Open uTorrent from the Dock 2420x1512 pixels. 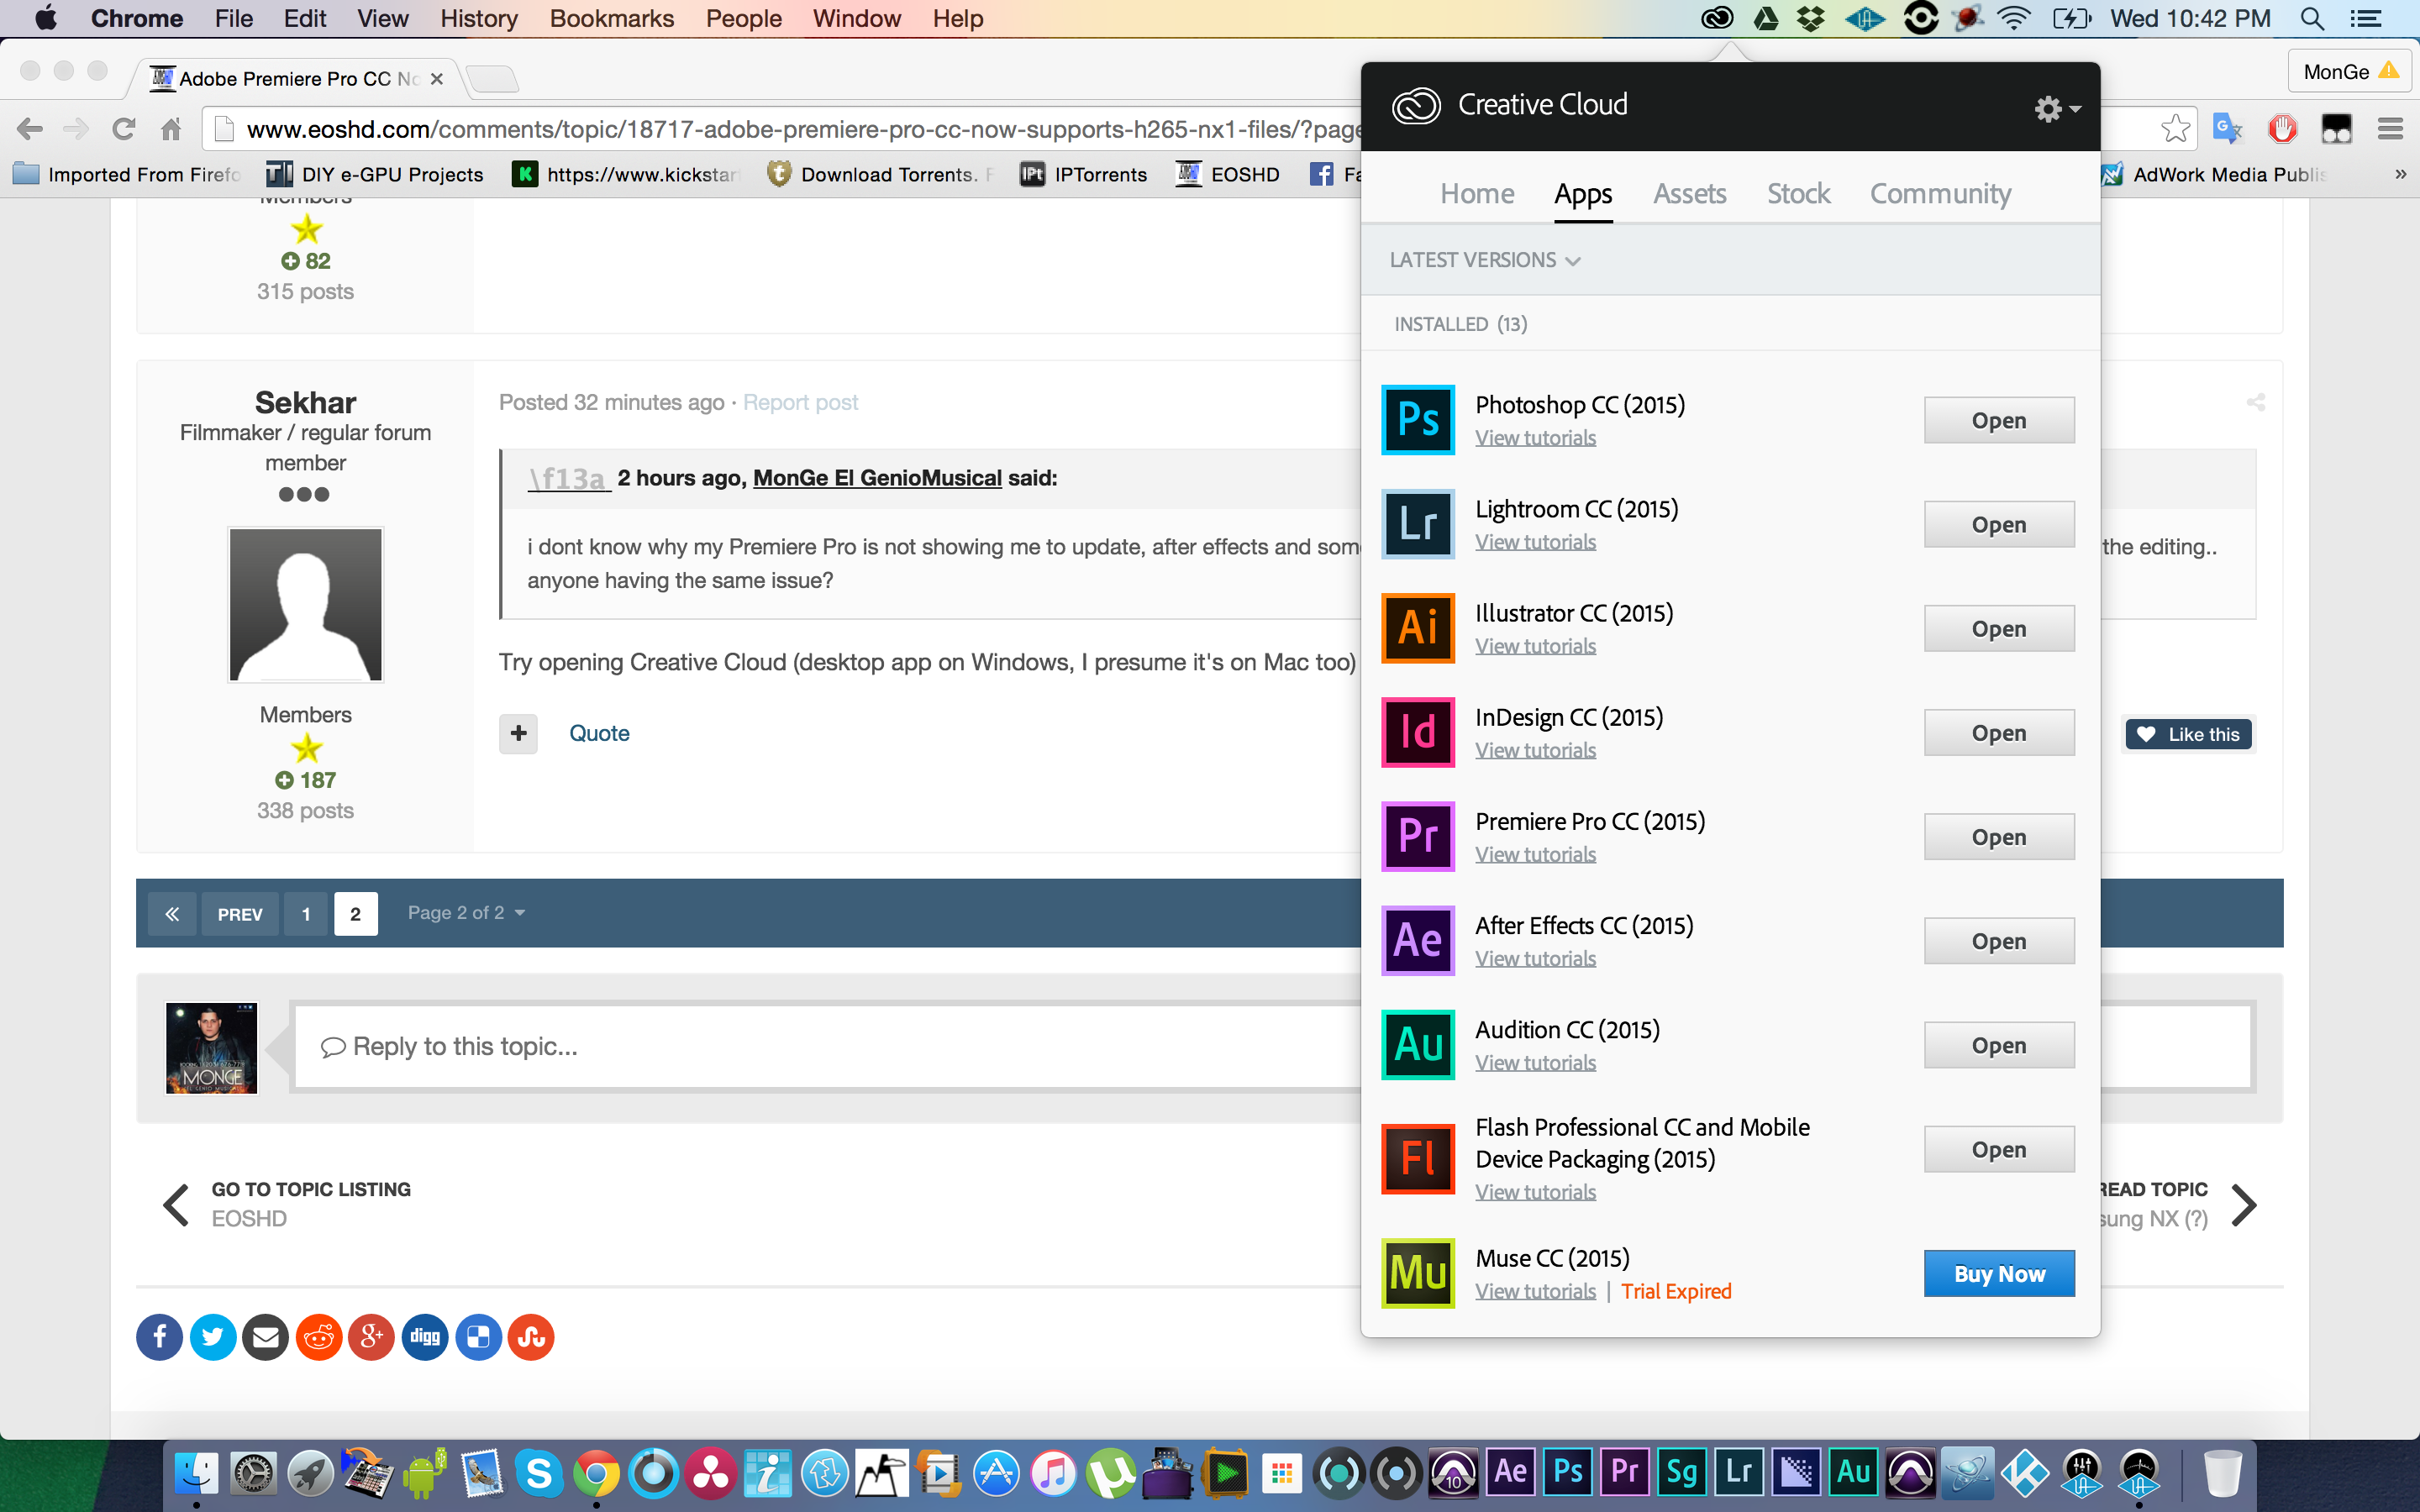click(1110, 1472)
